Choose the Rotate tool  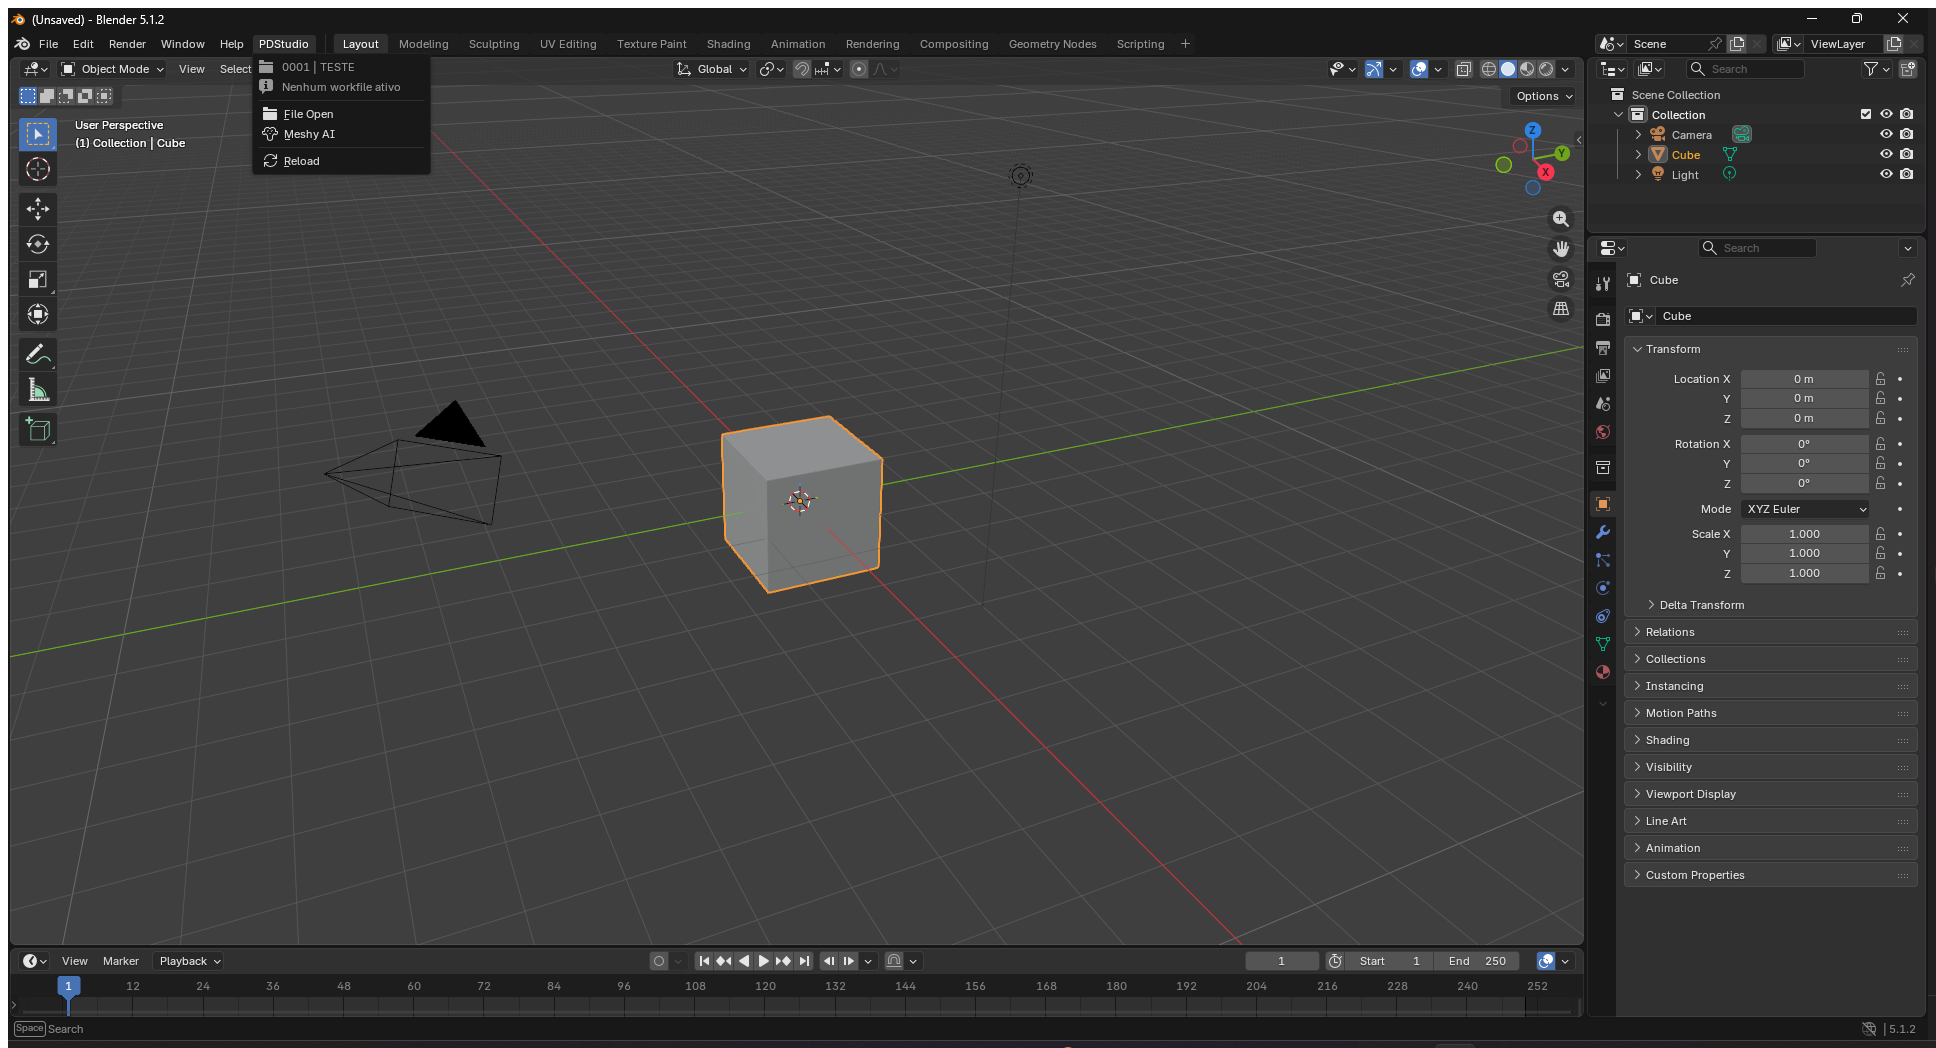pyautogui.click(x=38, y=244)
